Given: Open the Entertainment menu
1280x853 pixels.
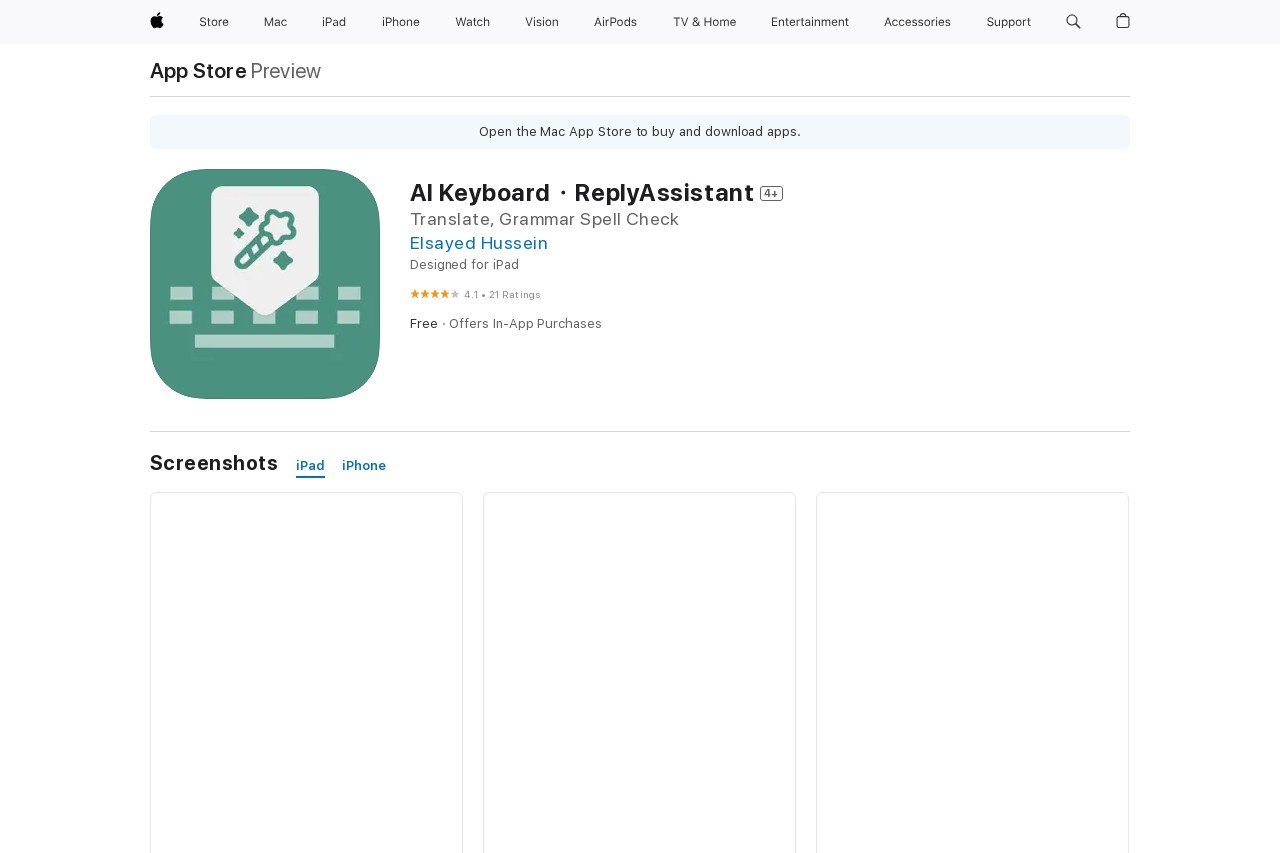Looking at the screenshot, I should [810, 22].
